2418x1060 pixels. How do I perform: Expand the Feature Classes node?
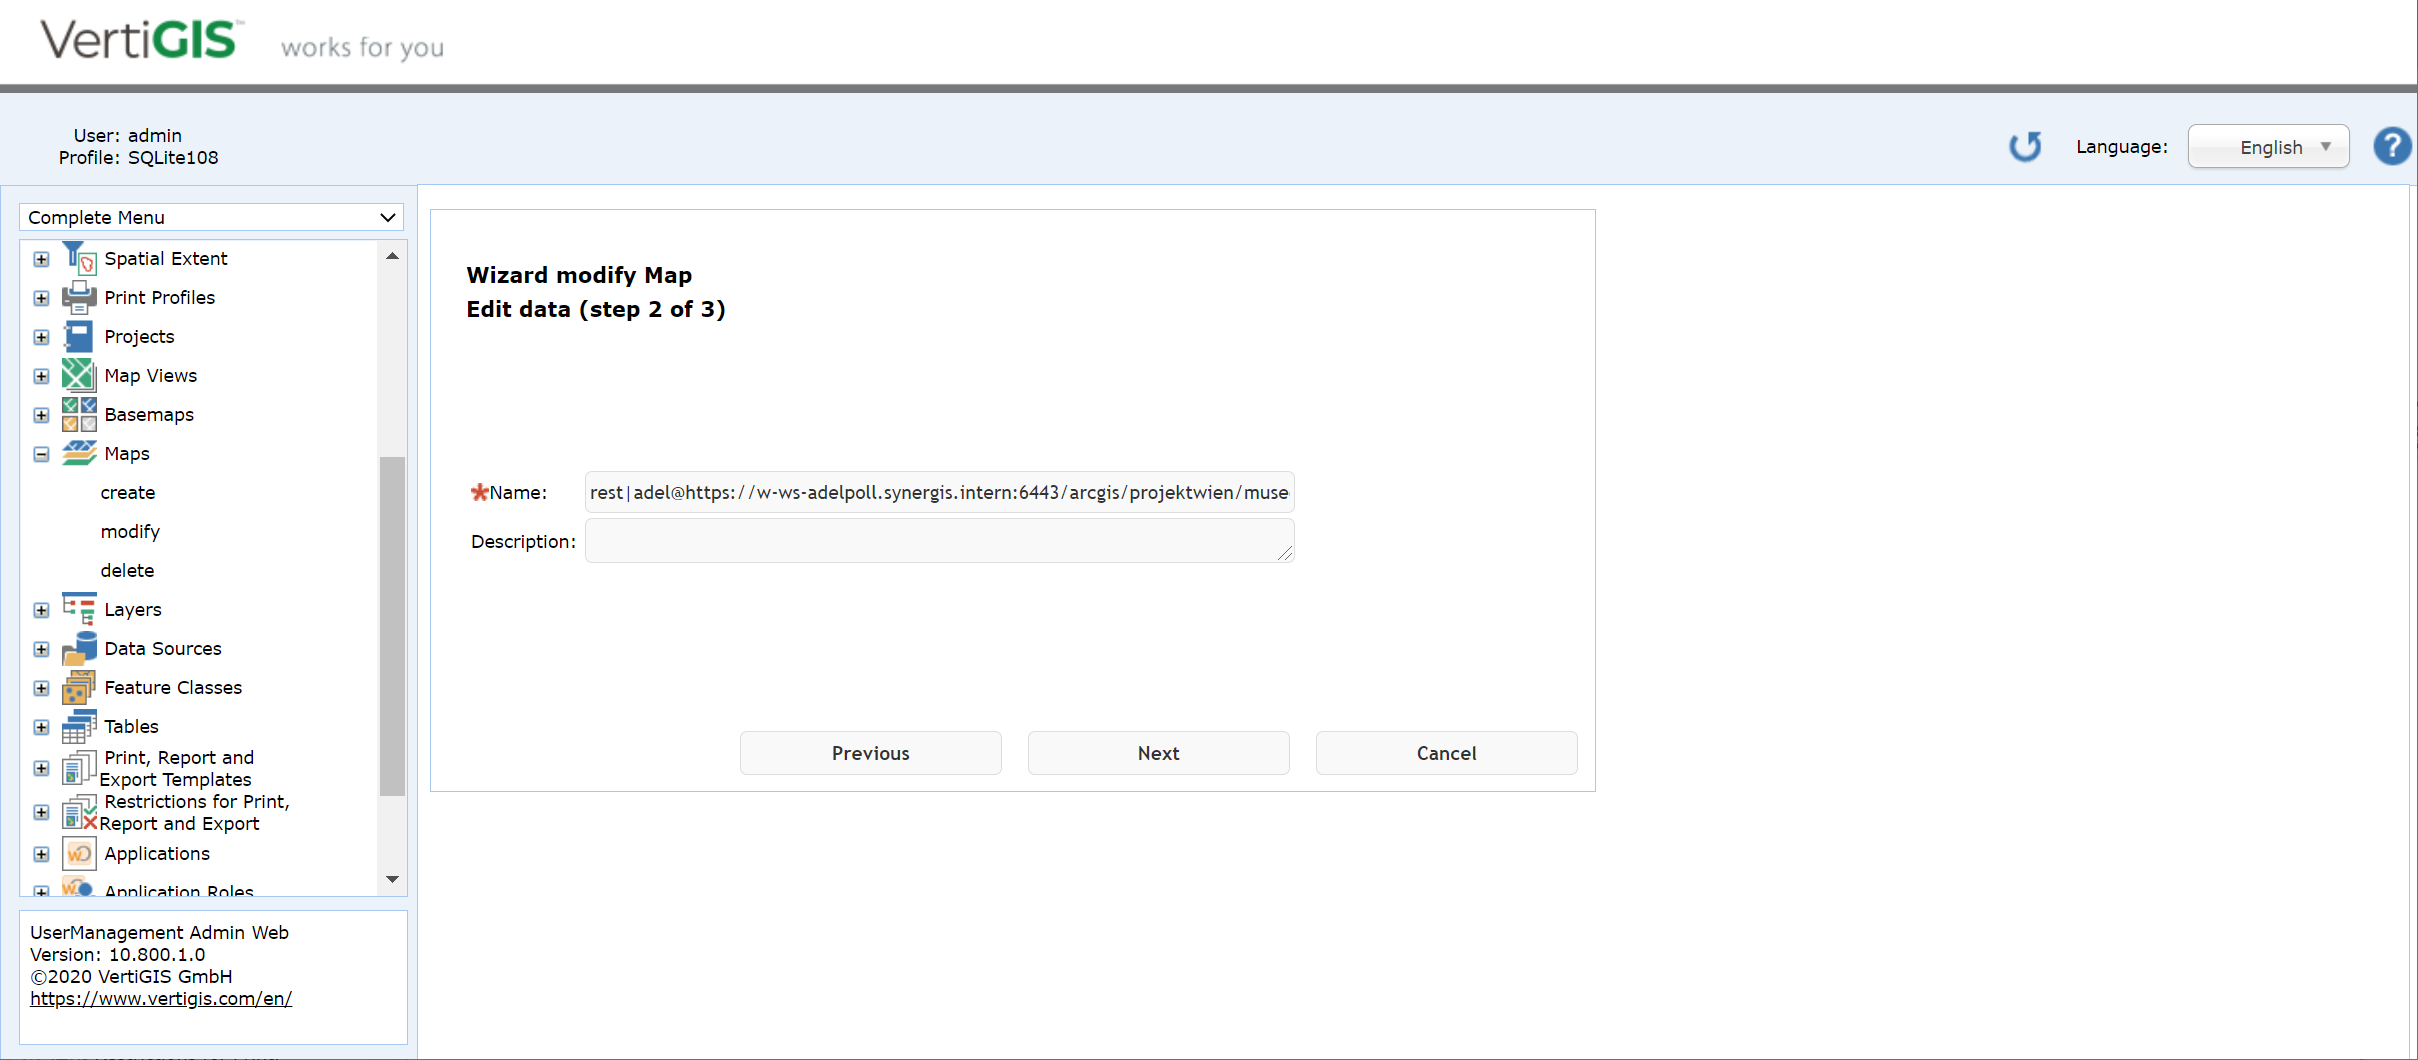pyautogui.click(x=41, y=688)
